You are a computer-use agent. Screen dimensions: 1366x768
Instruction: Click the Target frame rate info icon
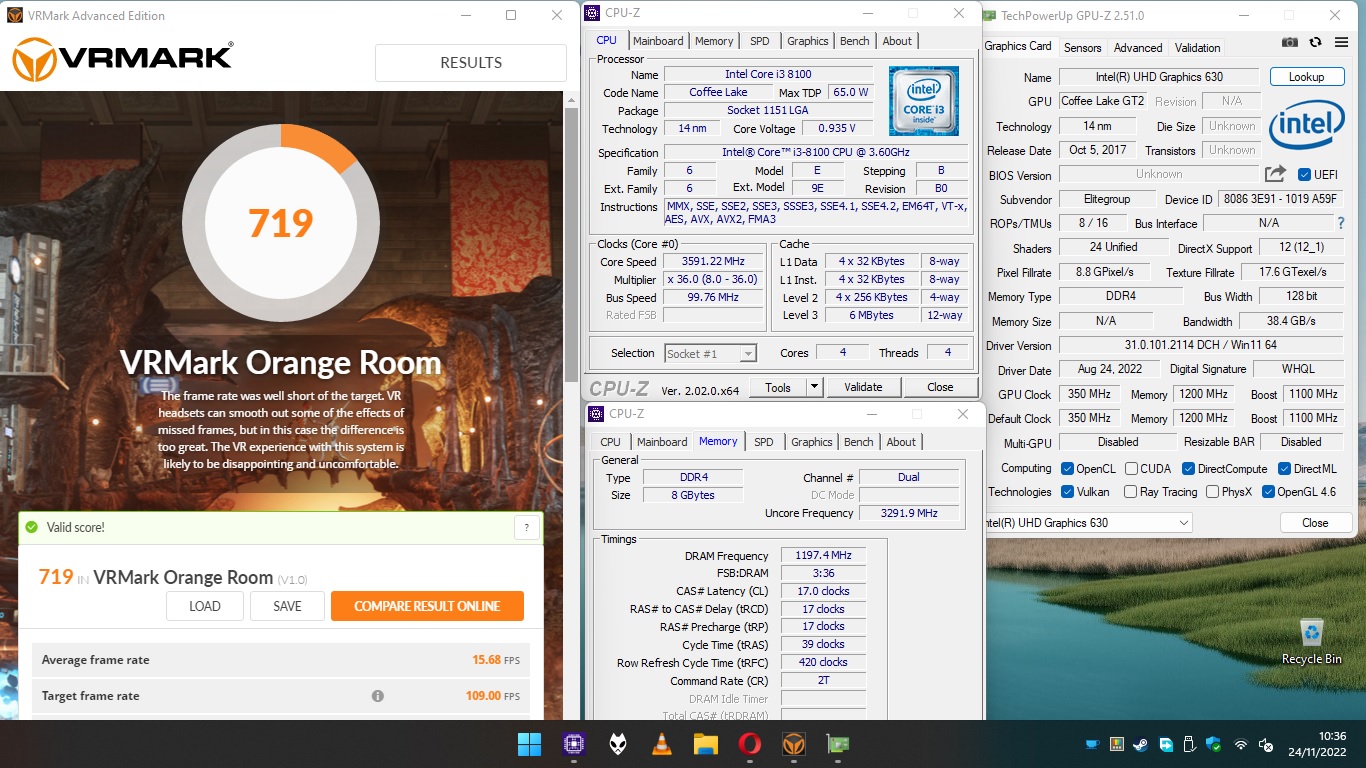point(378,696)
